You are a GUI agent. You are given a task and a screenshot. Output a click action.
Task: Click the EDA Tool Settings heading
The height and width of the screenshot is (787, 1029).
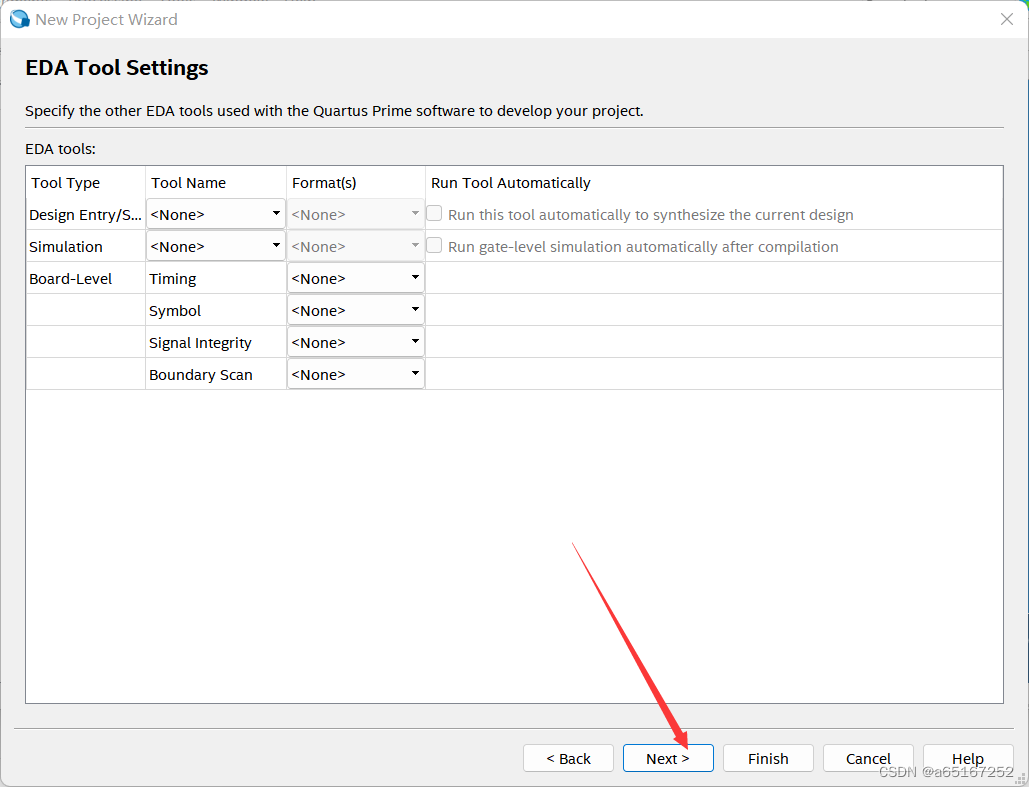click(117, 68)
